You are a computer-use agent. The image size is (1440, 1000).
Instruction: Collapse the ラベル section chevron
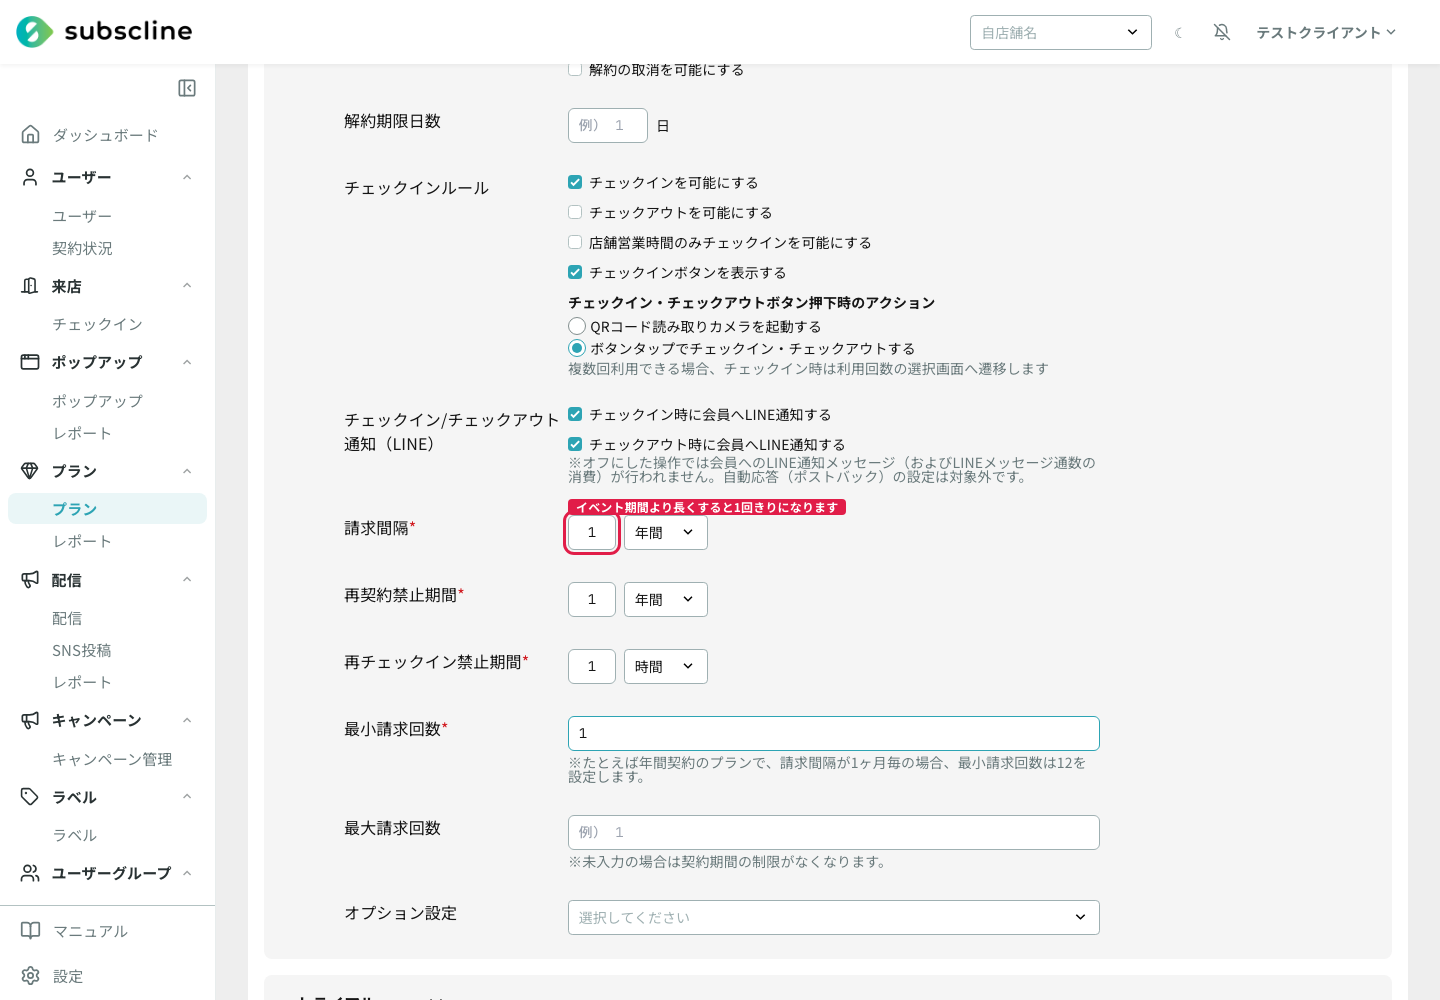tap(187, 797)
